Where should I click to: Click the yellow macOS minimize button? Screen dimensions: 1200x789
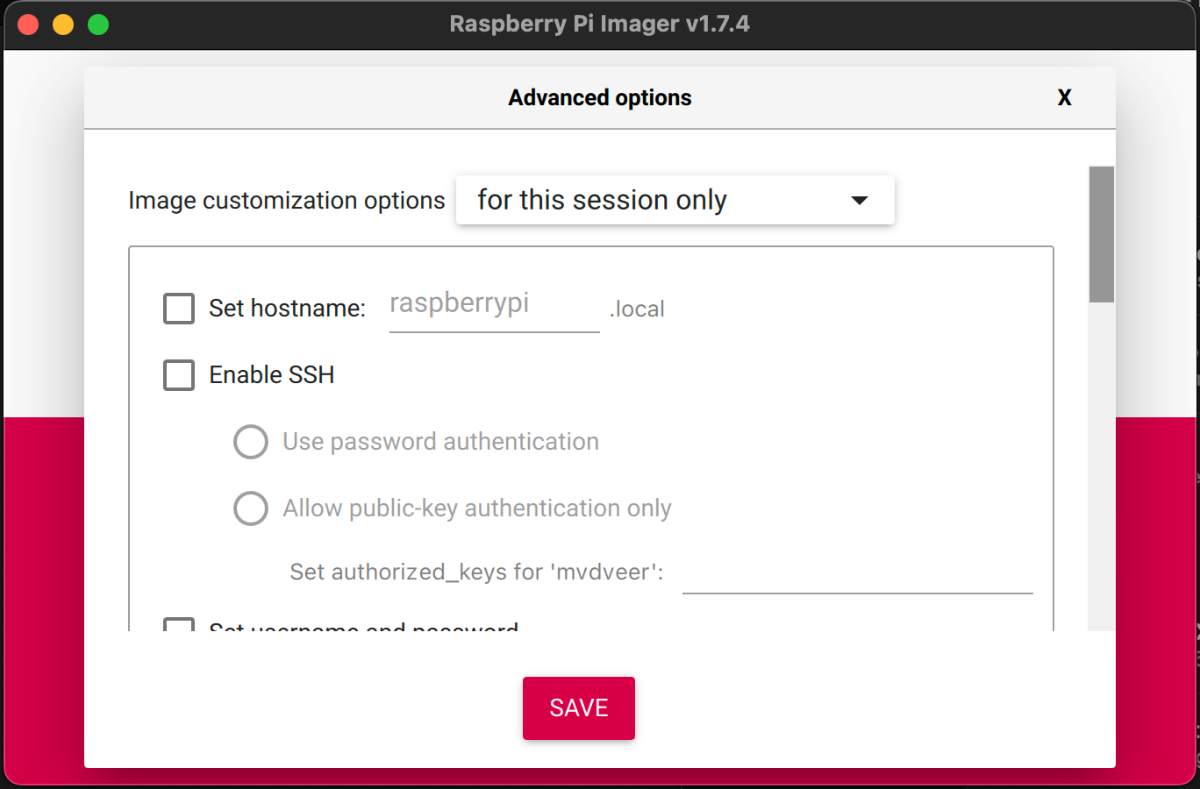(63, 24)
